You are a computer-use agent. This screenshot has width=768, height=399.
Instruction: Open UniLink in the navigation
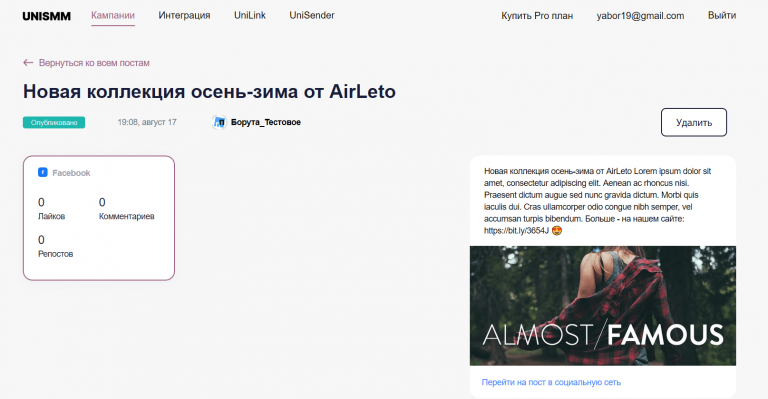tap(250, 15)
